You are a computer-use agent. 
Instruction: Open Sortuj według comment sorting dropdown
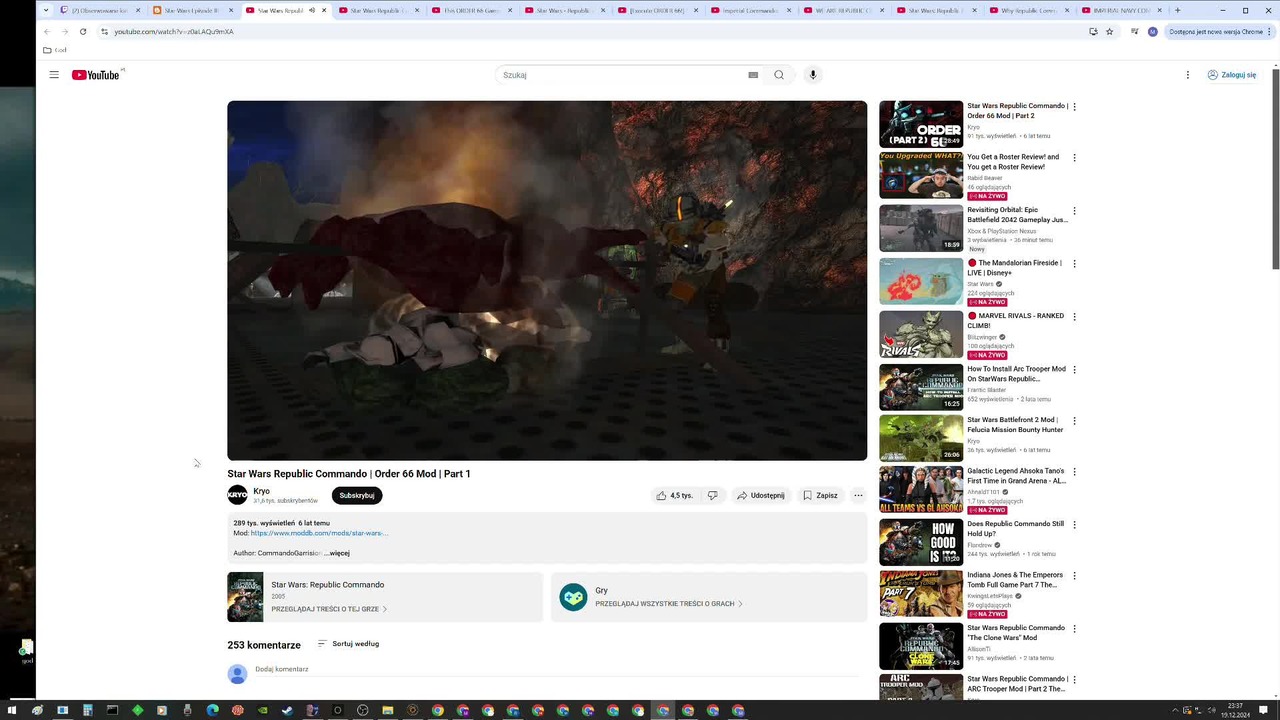click(x=348, y=644)
